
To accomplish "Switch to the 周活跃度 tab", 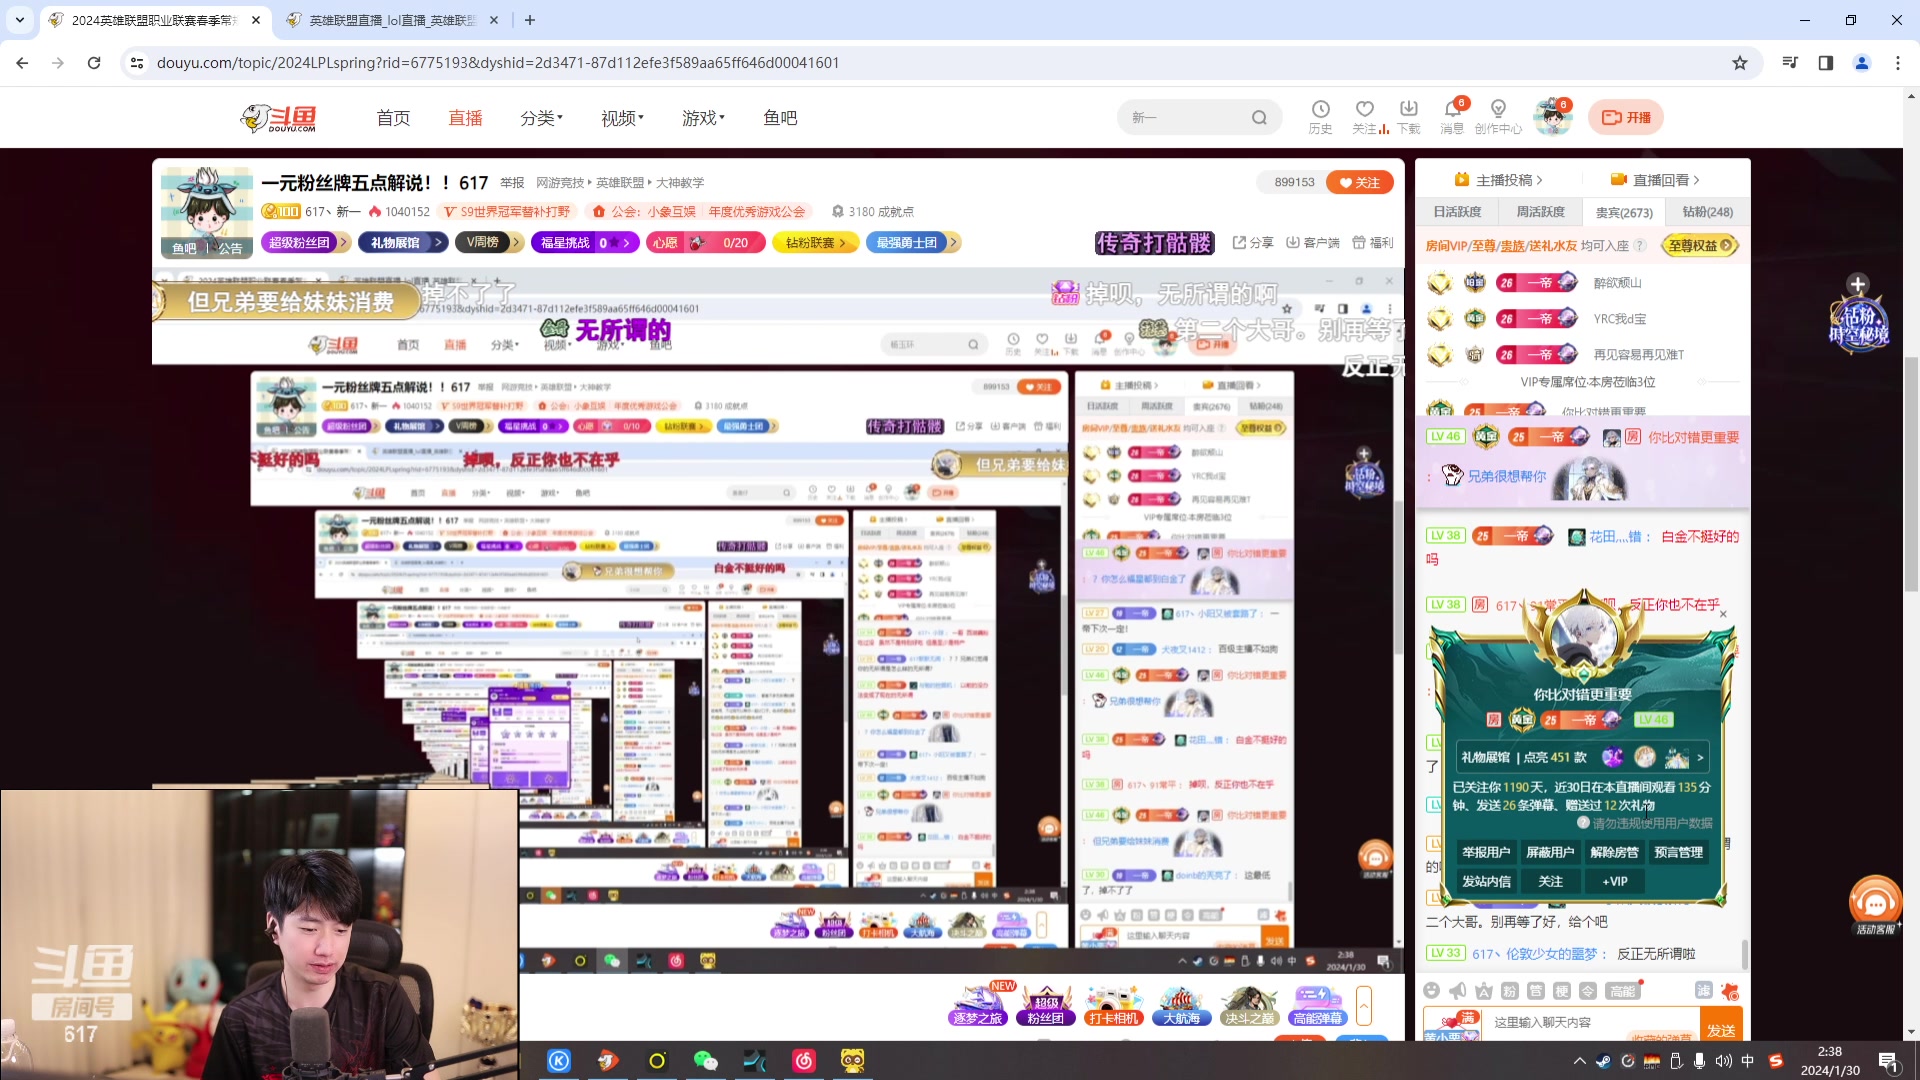I will [x=1540, y=212].
